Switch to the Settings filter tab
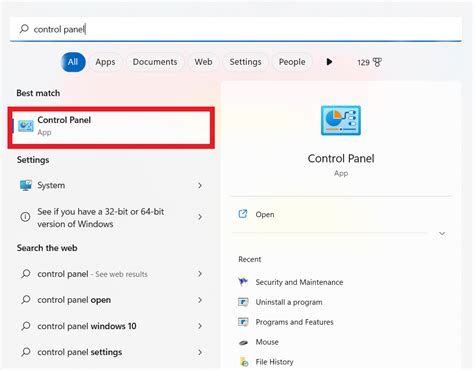The image size is (474, 370). click(x=245, y=62)
